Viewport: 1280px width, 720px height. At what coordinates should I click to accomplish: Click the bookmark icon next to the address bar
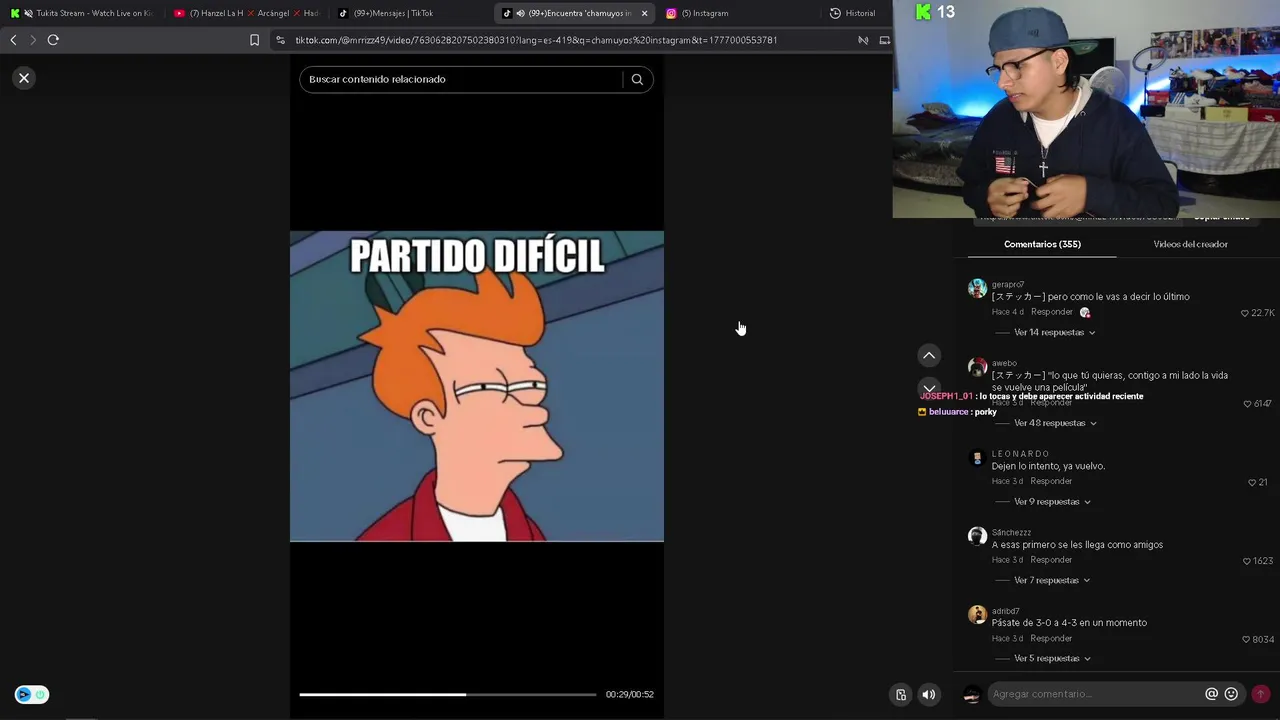tap(254, 40)
